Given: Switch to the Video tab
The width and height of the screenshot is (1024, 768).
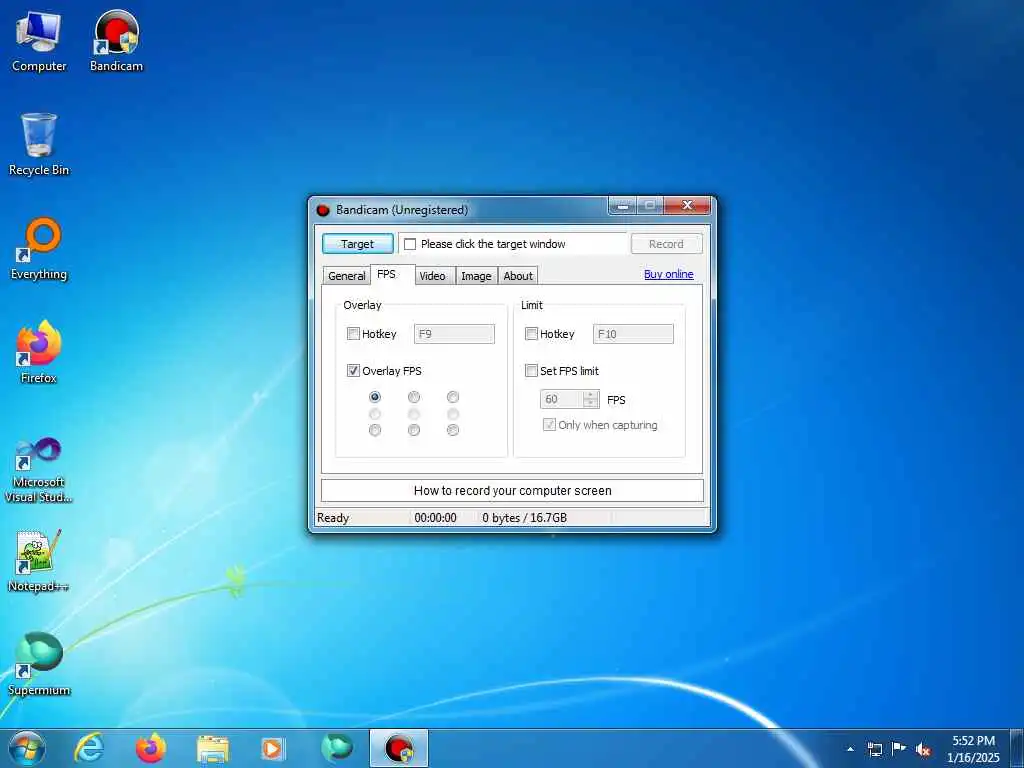Looking at the screenshot, I should pyautogui.click(x=435, y=276).
